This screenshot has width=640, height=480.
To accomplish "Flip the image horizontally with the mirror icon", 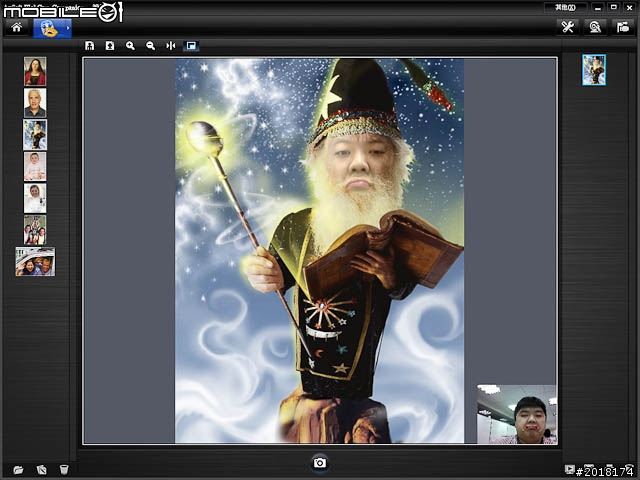I will pos(171,46).
